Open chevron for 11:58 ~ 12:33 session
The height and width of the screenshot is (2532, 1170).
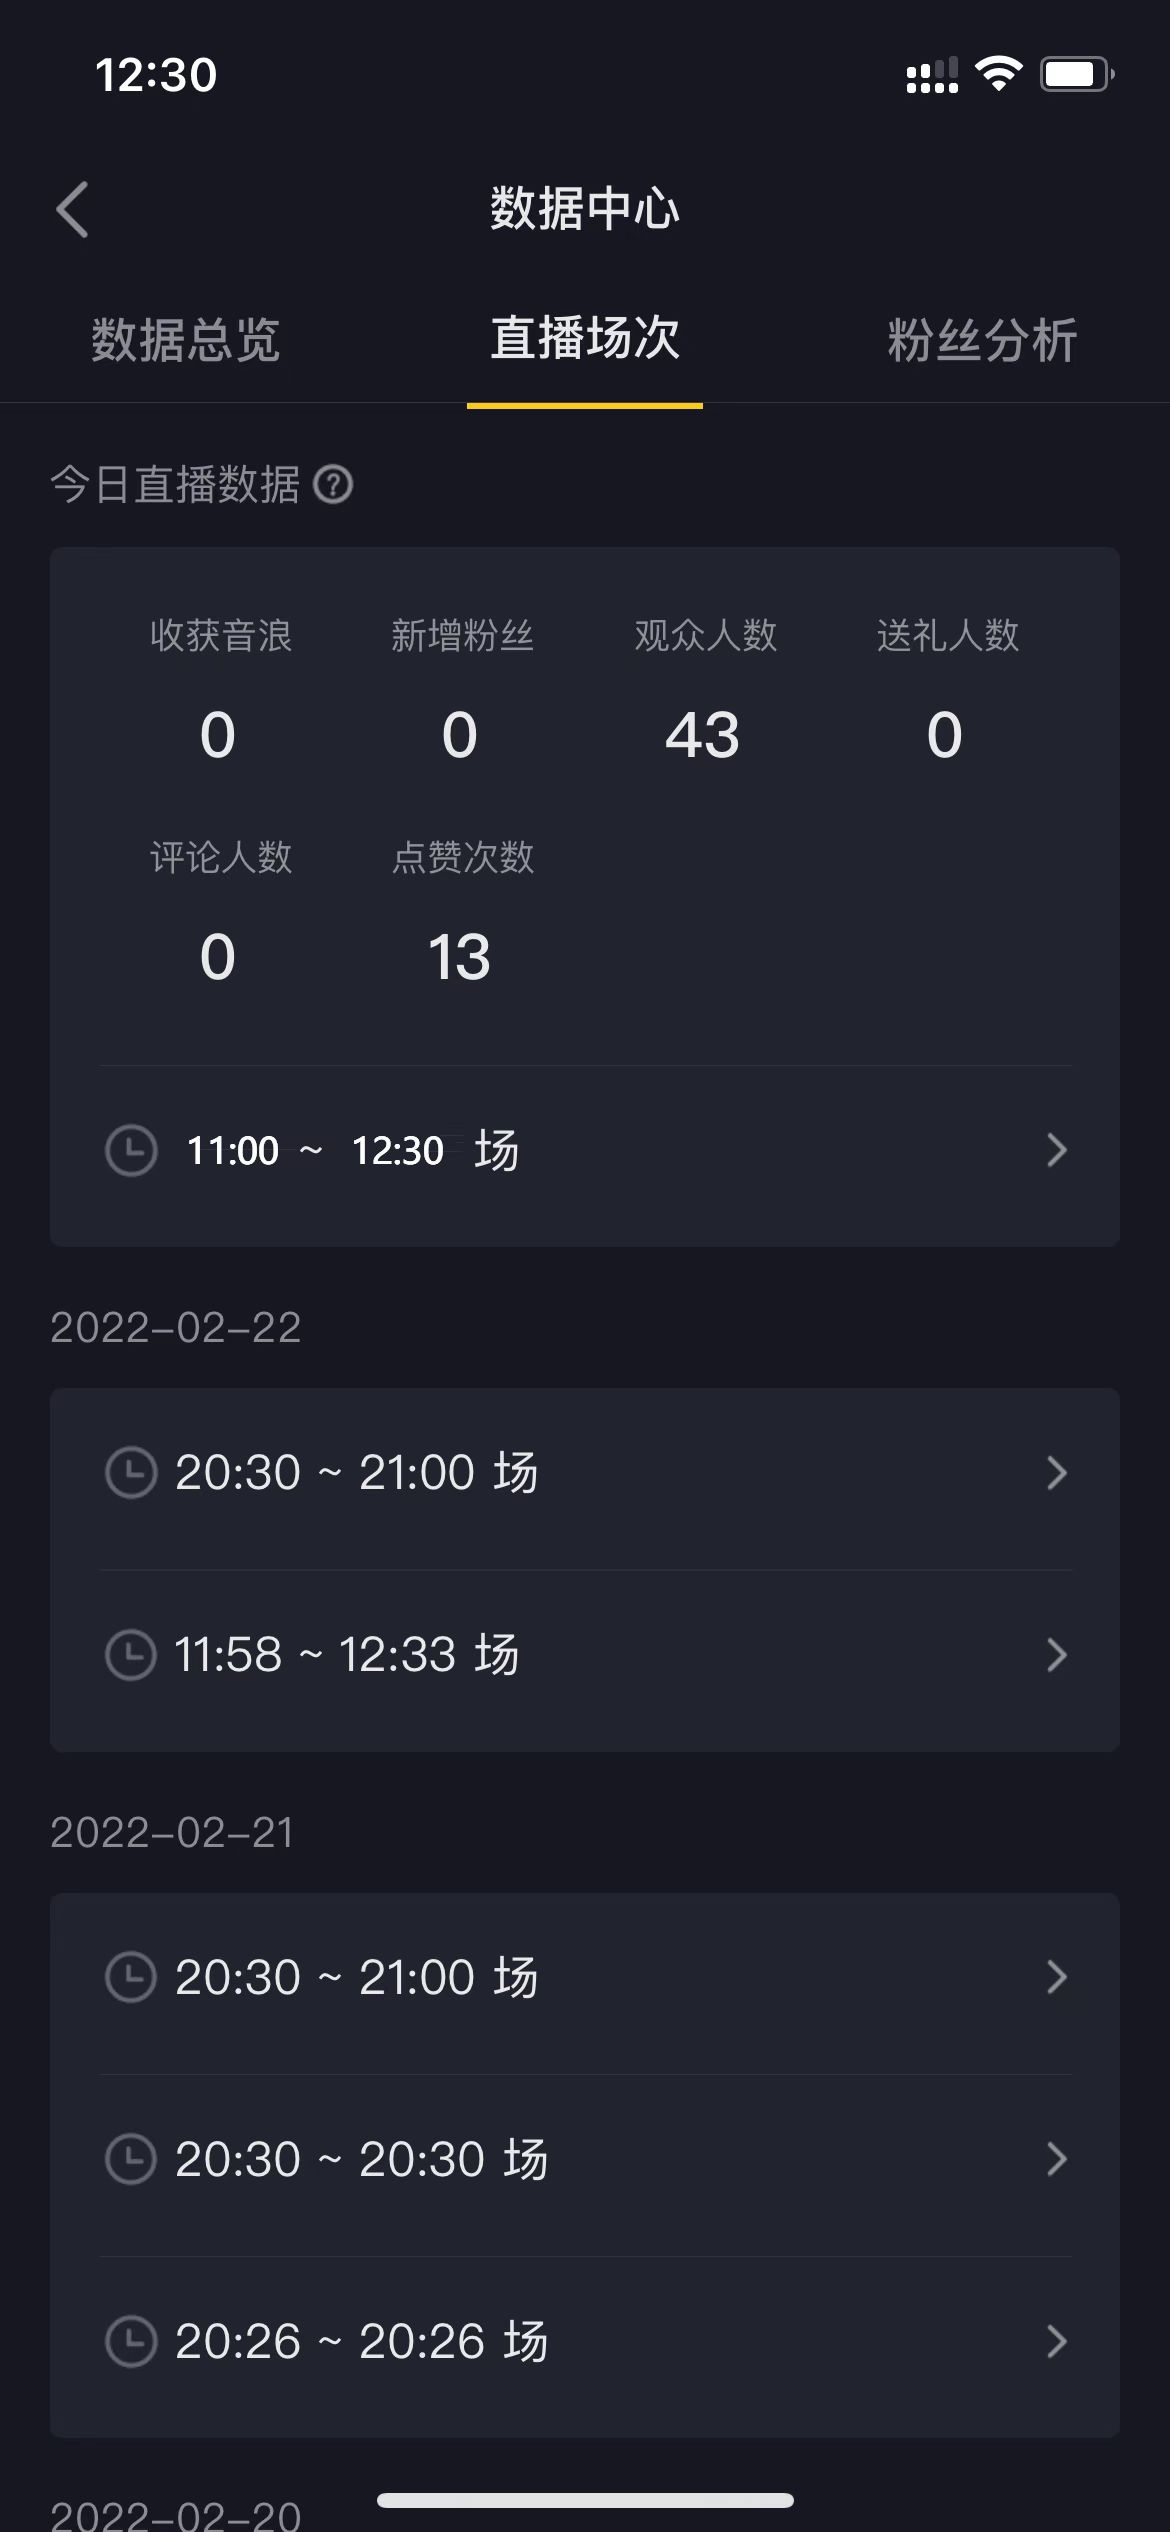click(x=1056, y=1655)
